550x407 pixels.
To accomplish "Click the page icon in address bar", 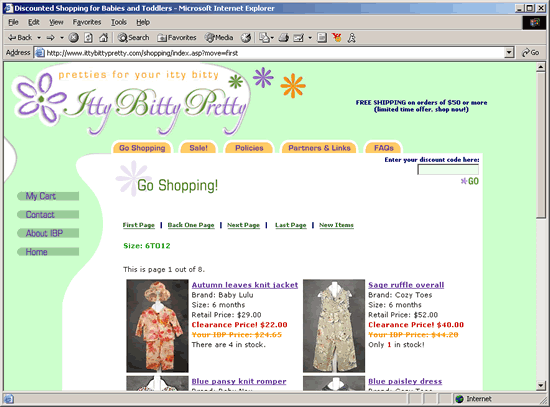I will pos(40,53).
